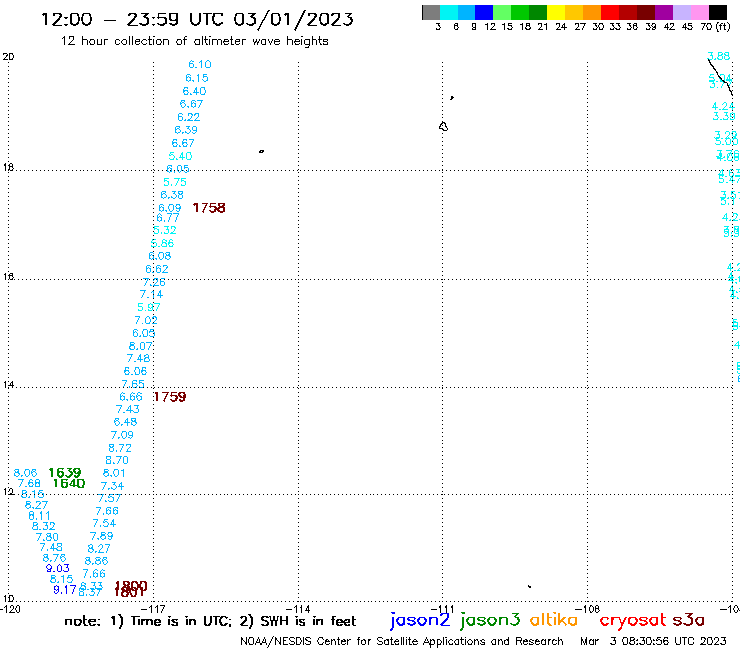Click the pink 70 ft legend swatch

(x=699, y=12)
